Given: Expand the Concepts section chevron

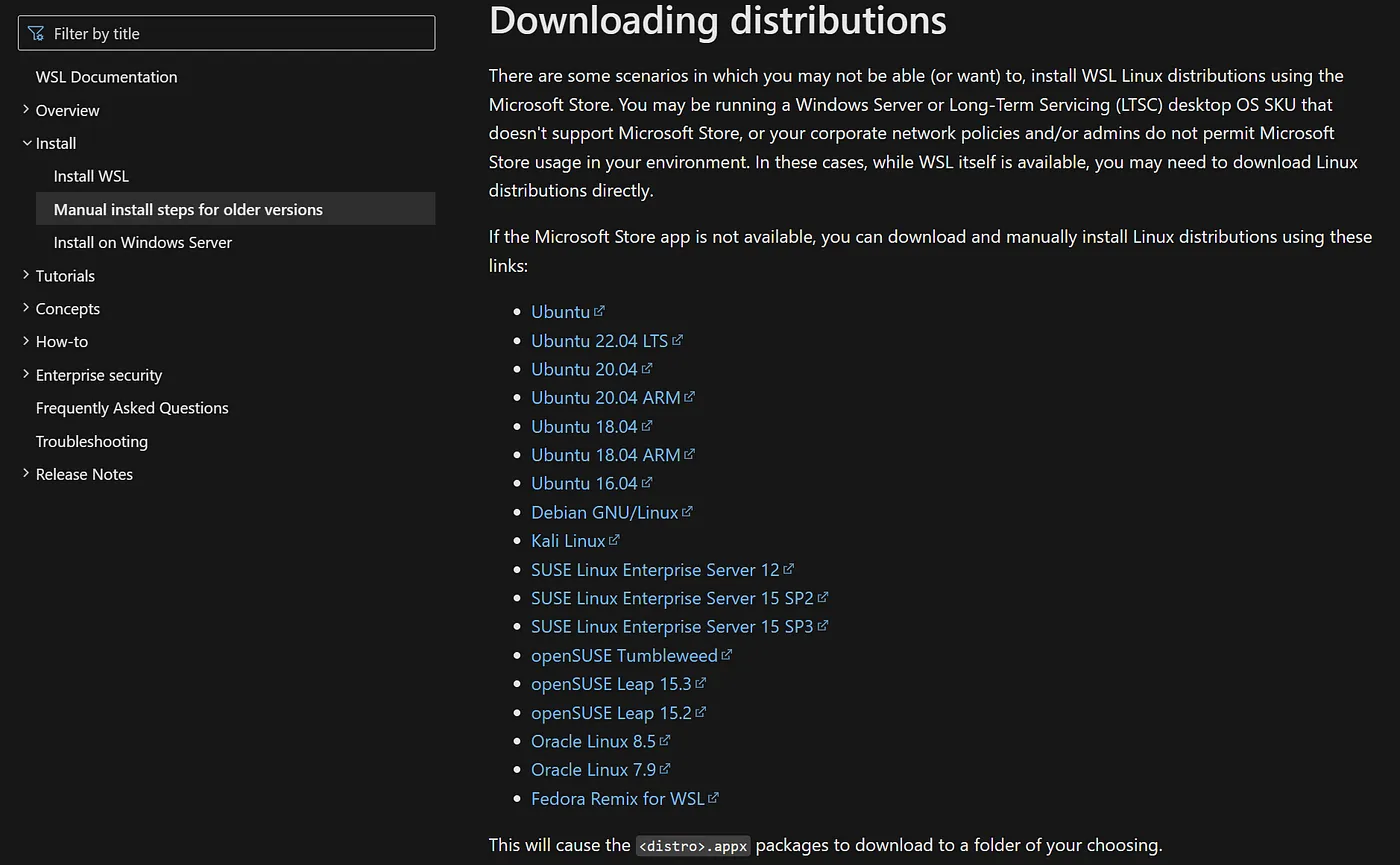Looking at the screenshot, I should tap(26, 308).
